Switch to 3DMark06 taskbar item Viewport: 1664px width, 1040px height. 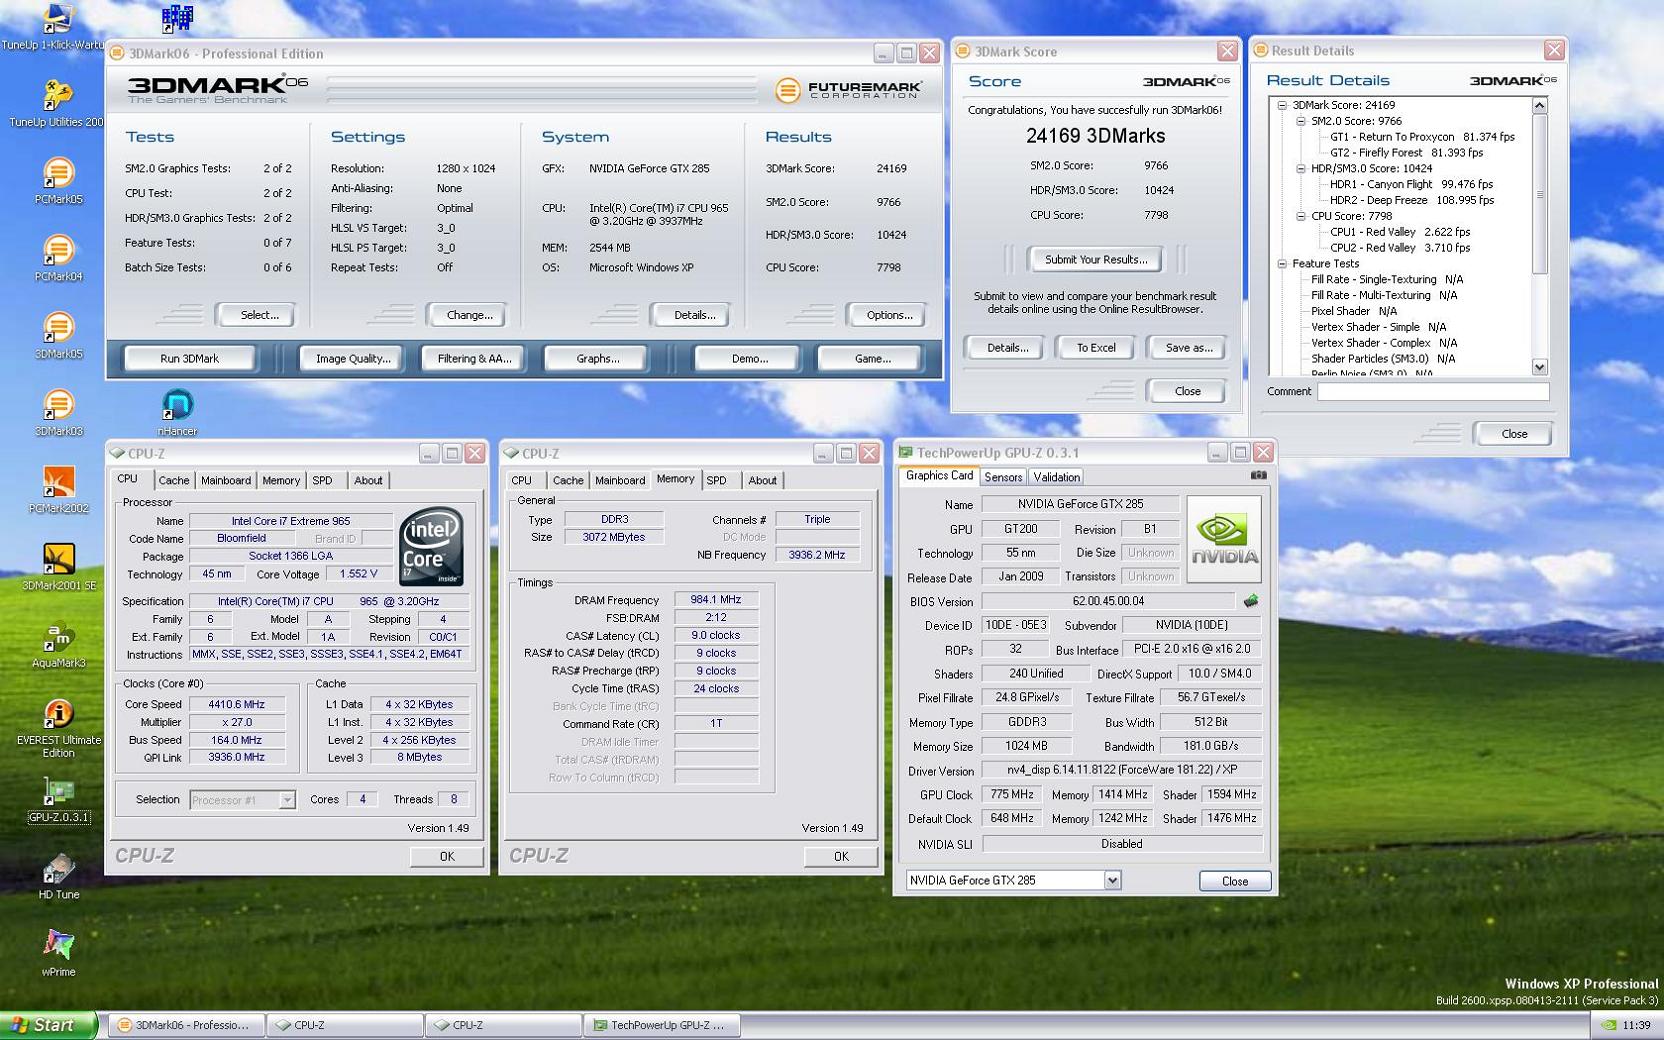187,1026
